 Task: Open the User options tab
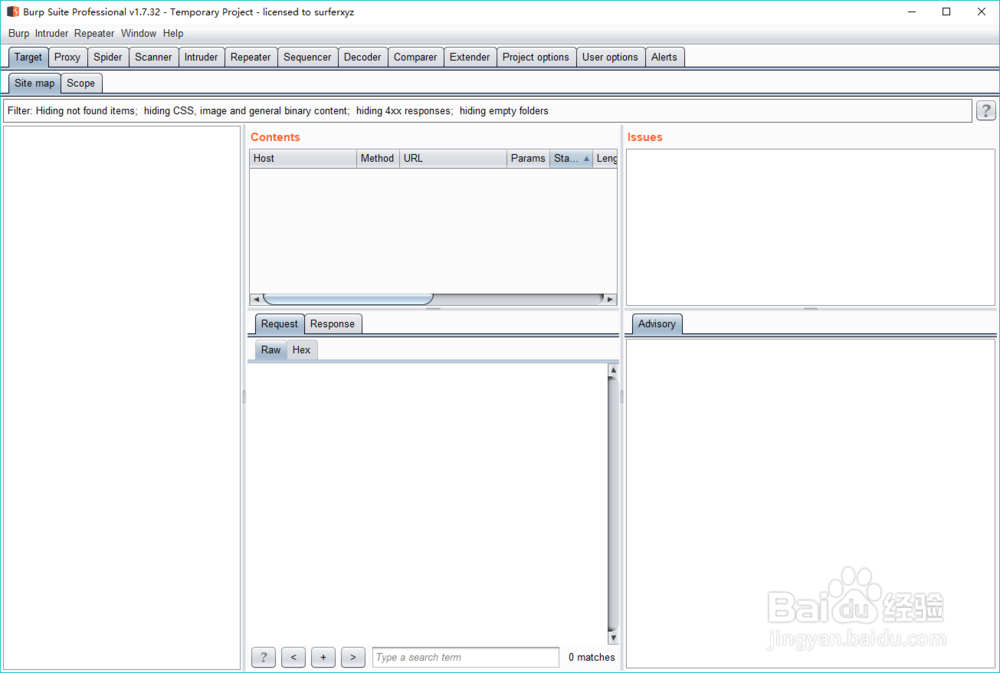click(x=610, y=57)
